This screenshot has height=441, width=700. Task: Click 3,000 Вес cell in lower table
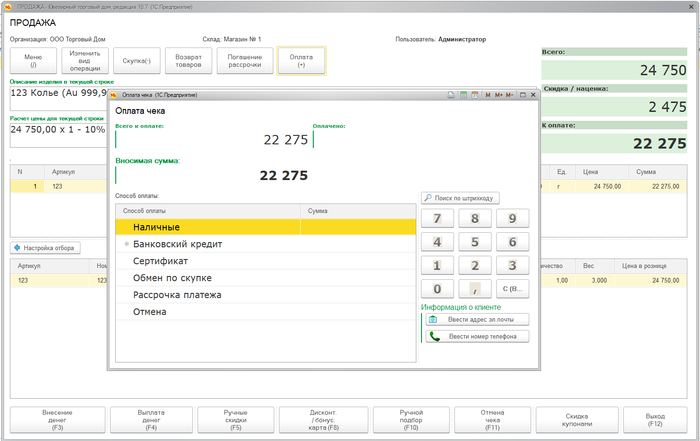595,280
